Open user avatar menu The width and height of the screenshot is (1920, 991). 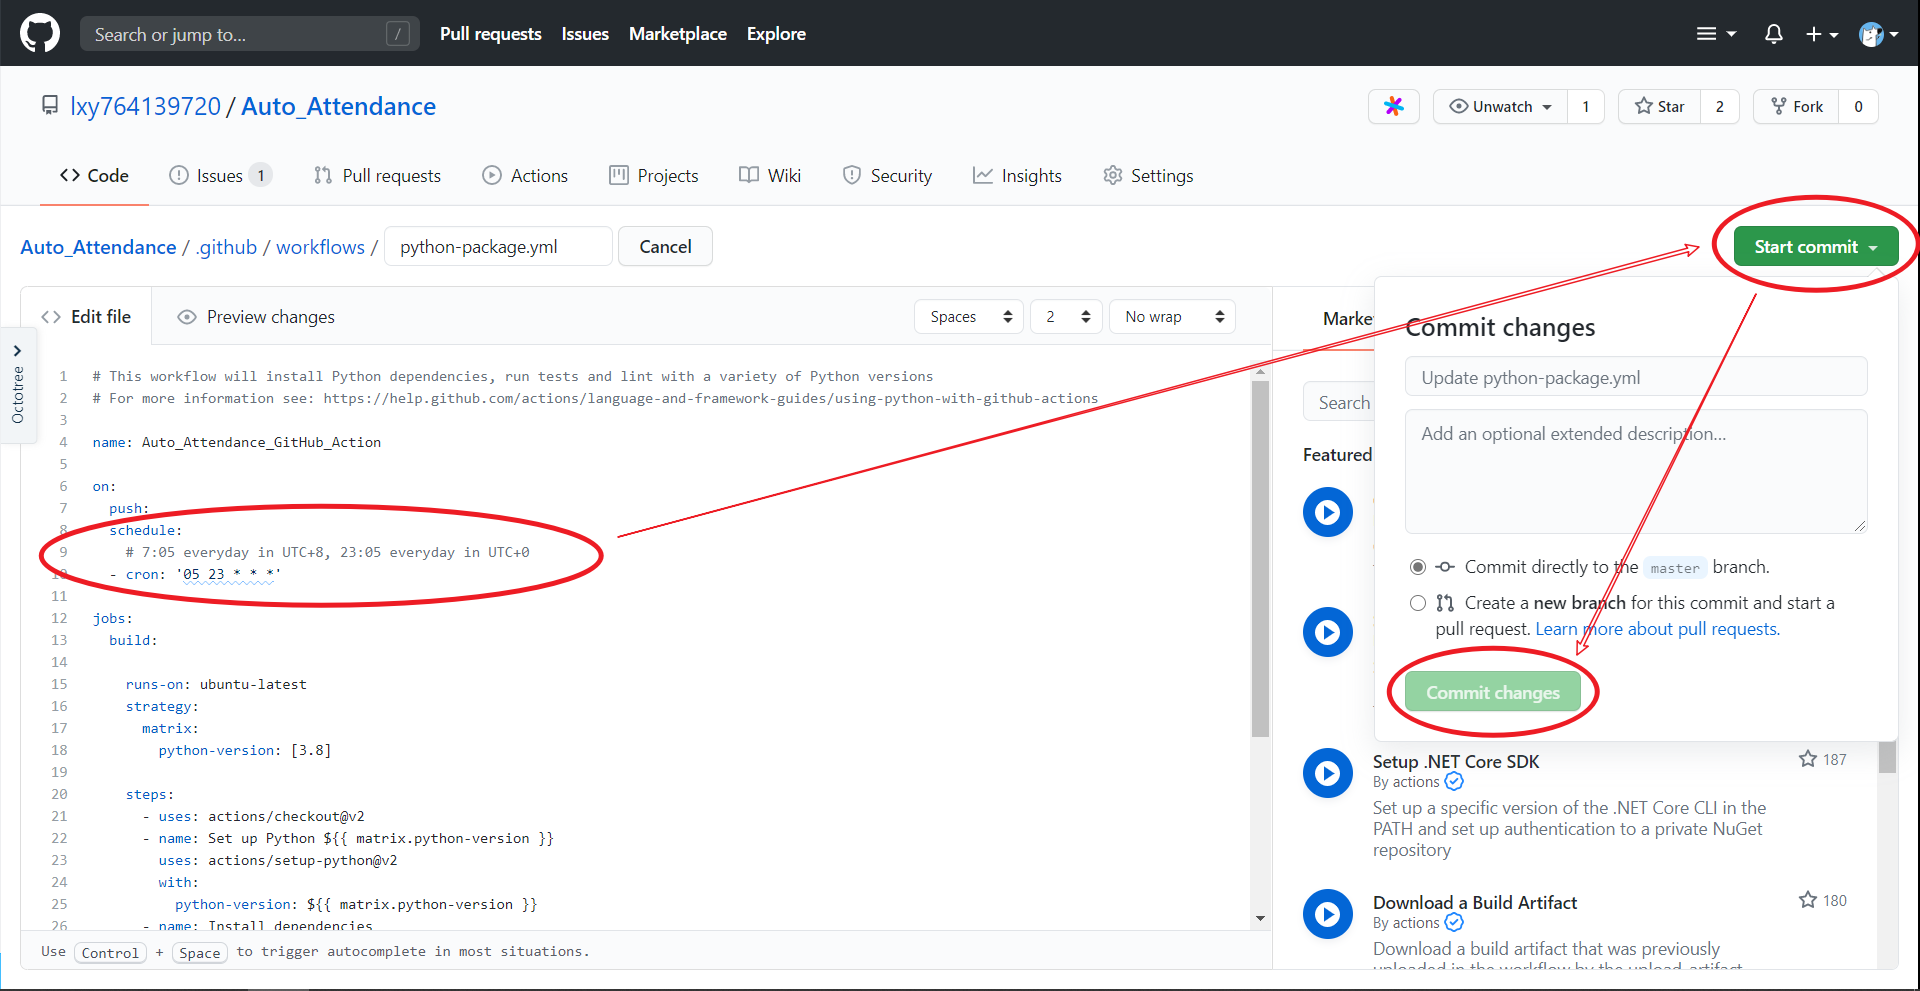[x=1879, y=34]
